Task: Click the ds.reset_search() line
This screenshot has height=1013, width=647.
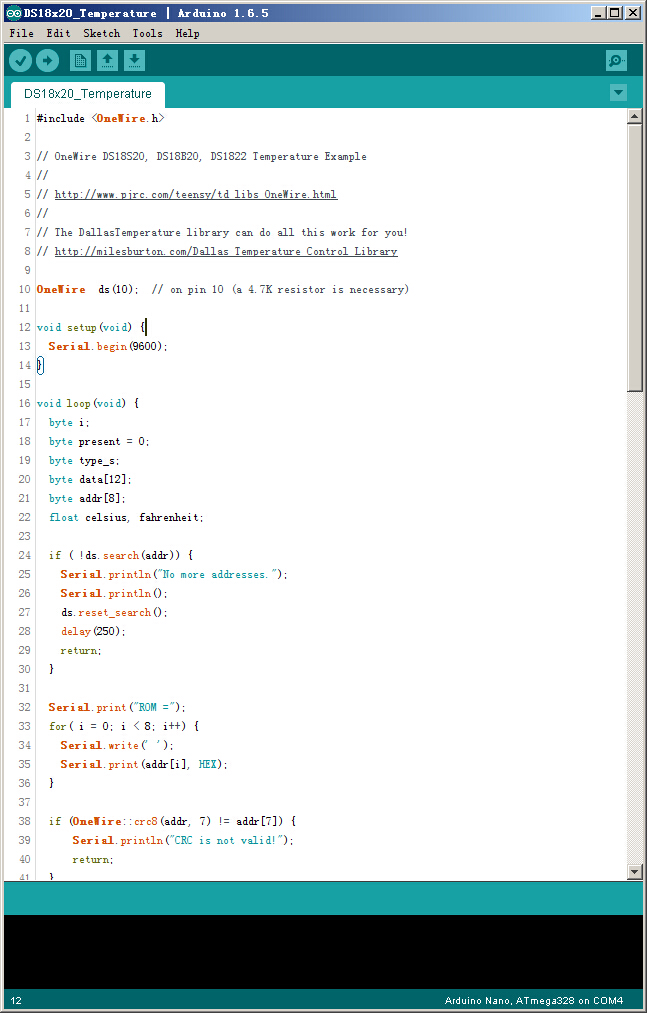Action: click(x=114, y=612)
